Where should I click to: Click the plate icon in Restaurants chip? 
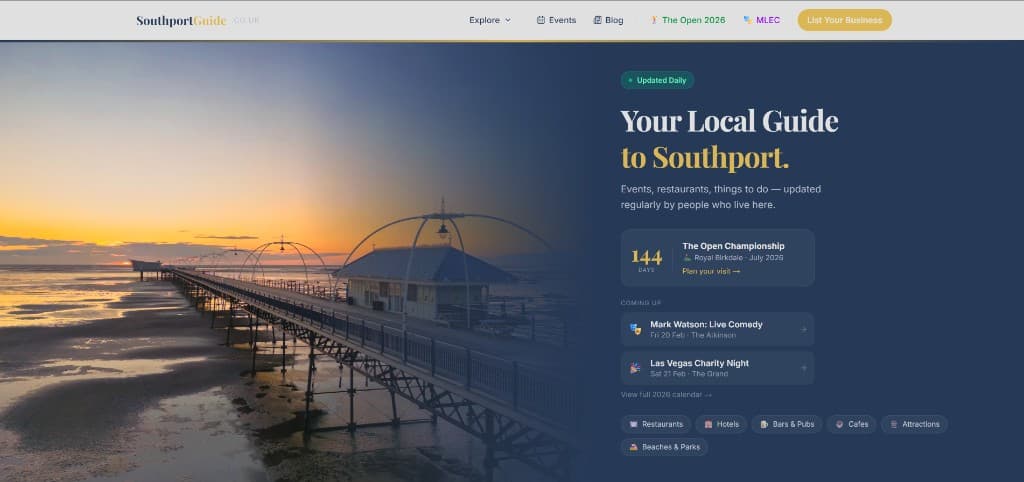pos(633,425)
